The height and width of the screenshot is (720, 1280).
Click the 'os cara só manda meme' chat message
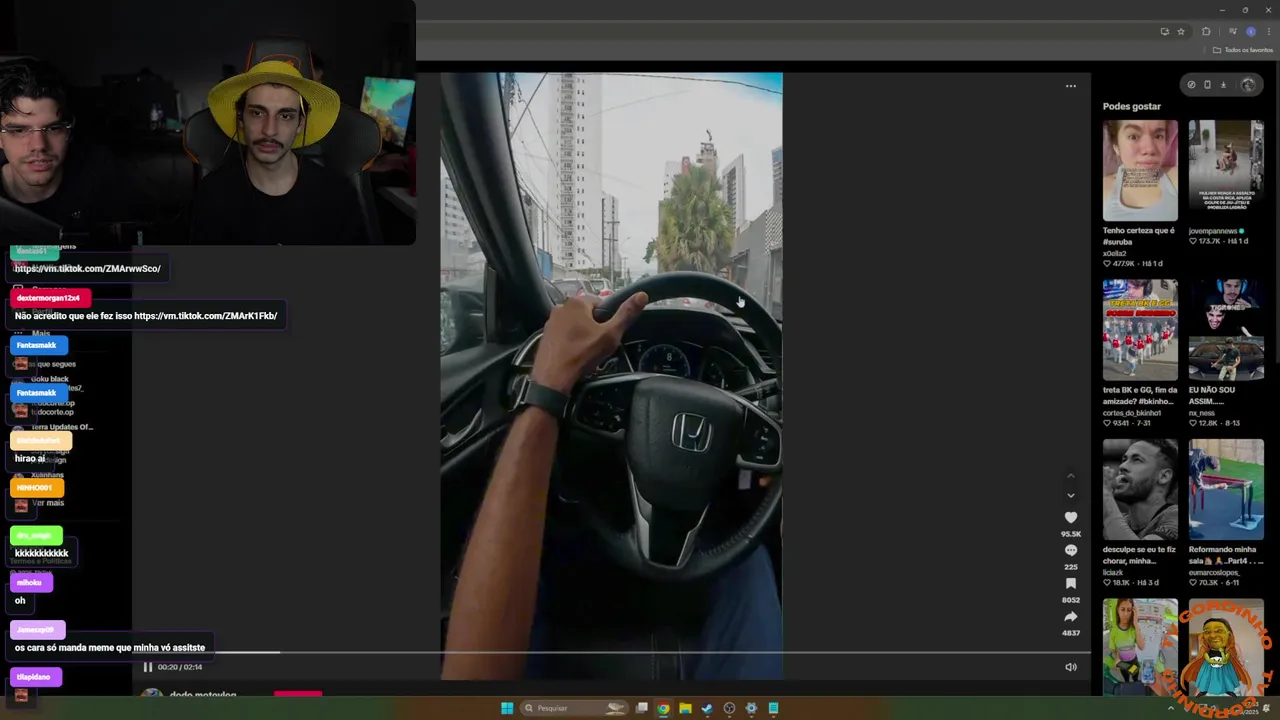coord(110,648)
